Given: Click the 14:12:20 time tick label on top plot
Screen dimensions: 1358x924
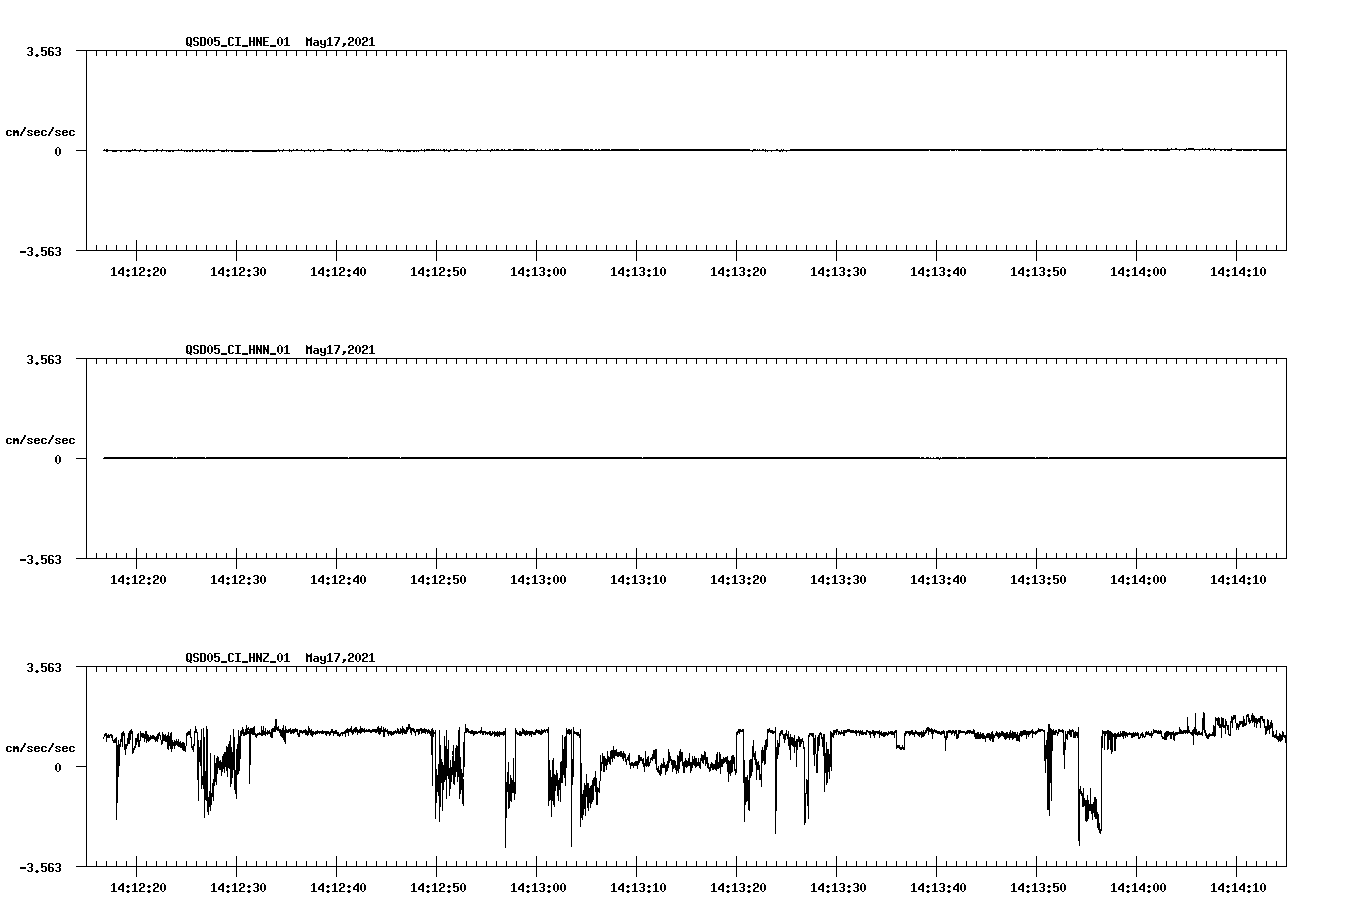Looking at the screenshot, I should tap(139, 270).
